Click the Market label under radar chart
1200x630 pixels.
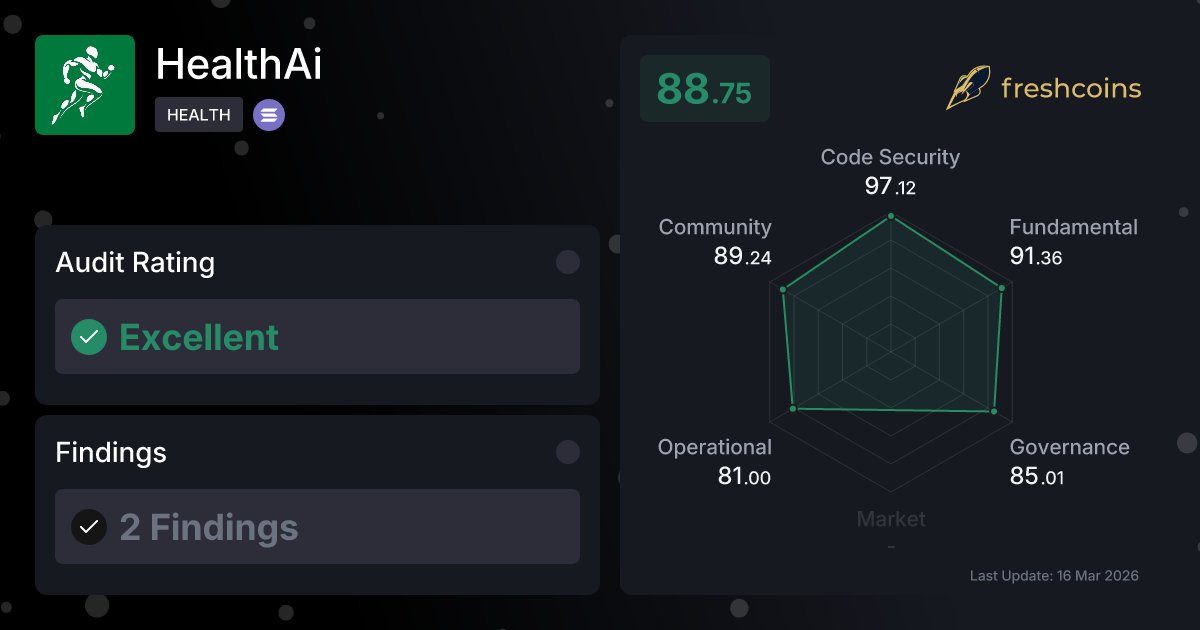click(891, 519)
